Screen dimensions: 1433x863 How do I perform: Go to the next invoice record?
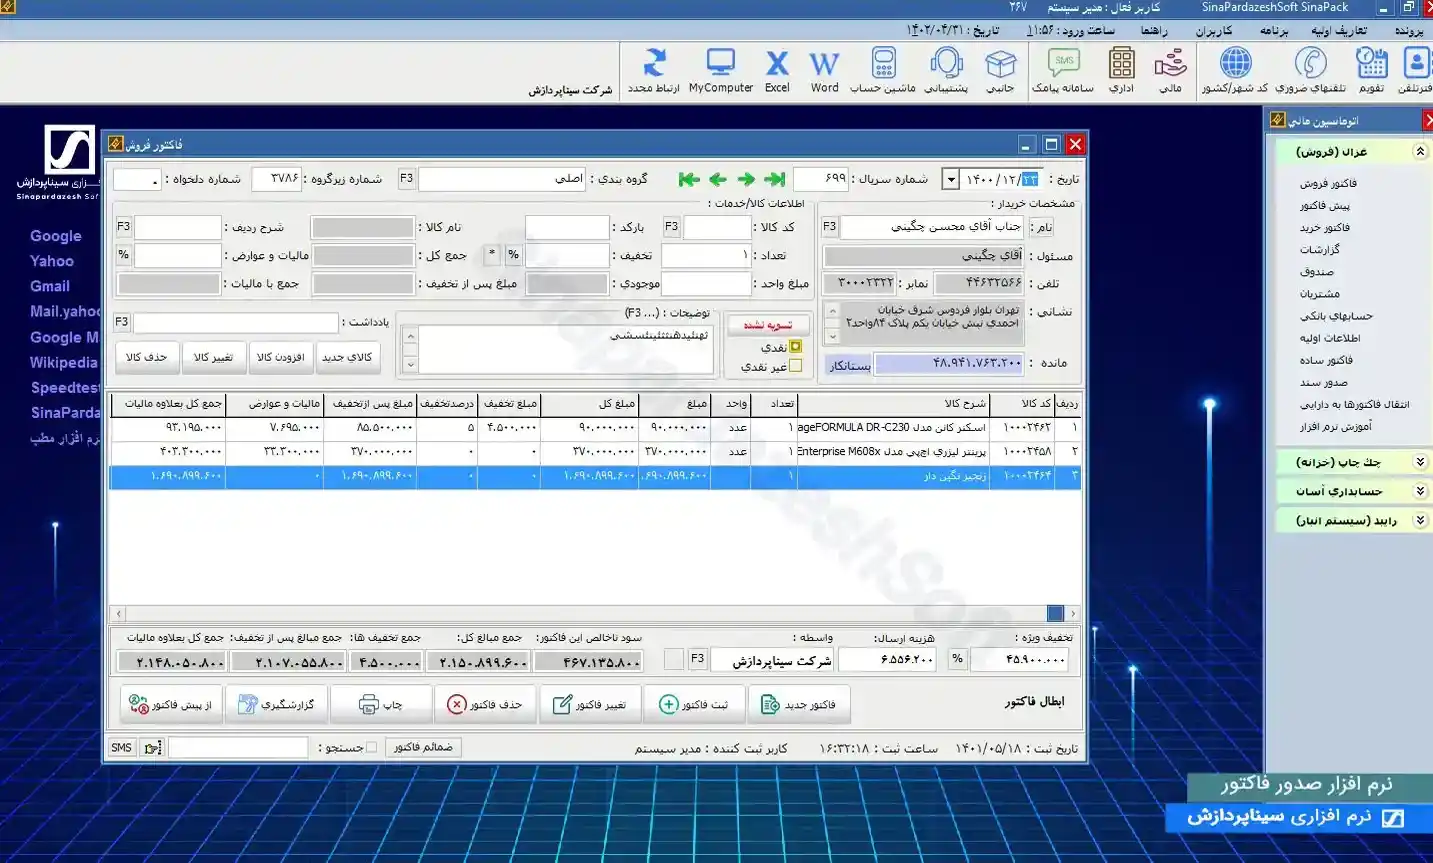coord(746,179)
